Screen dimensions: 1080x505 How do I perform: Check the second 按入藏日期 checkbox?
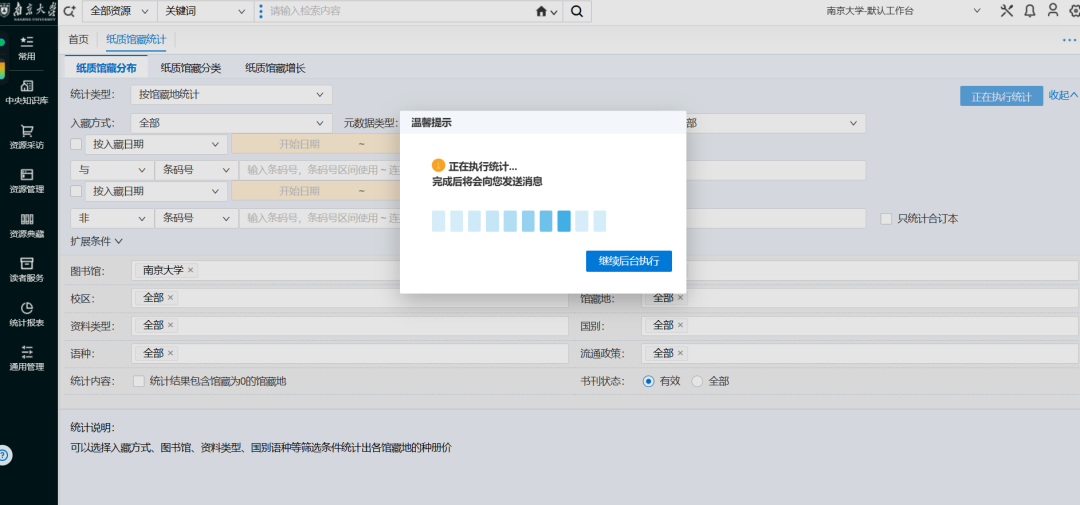[76, 191]
